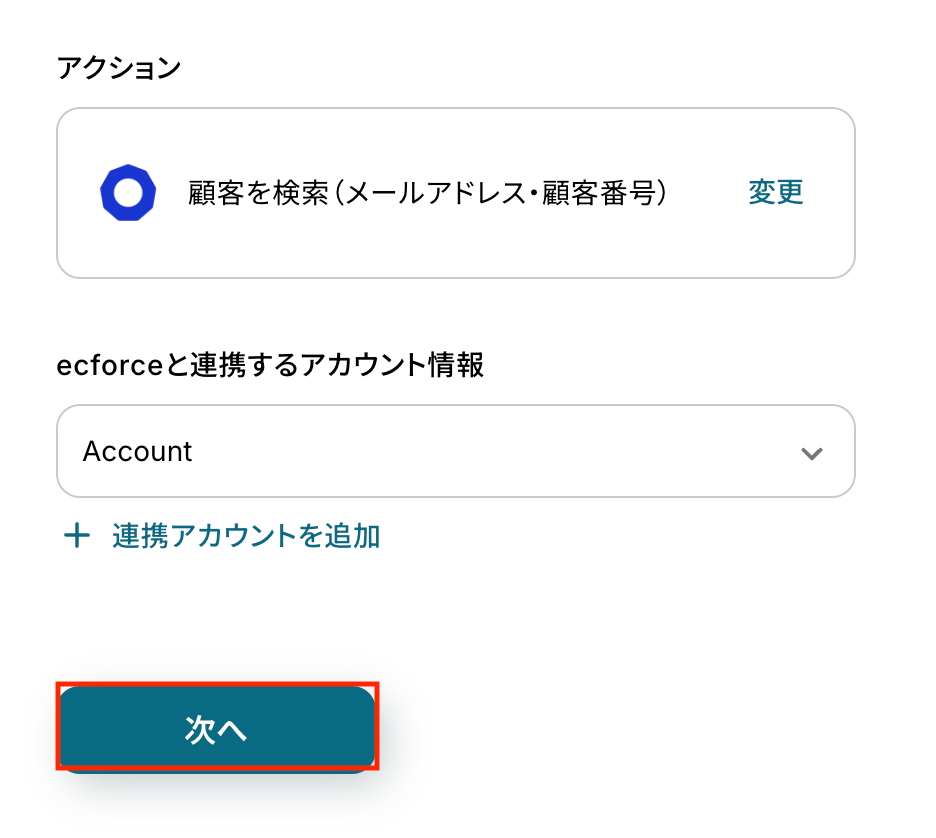
Task: Click the アクション section heading
Action: 119,68
